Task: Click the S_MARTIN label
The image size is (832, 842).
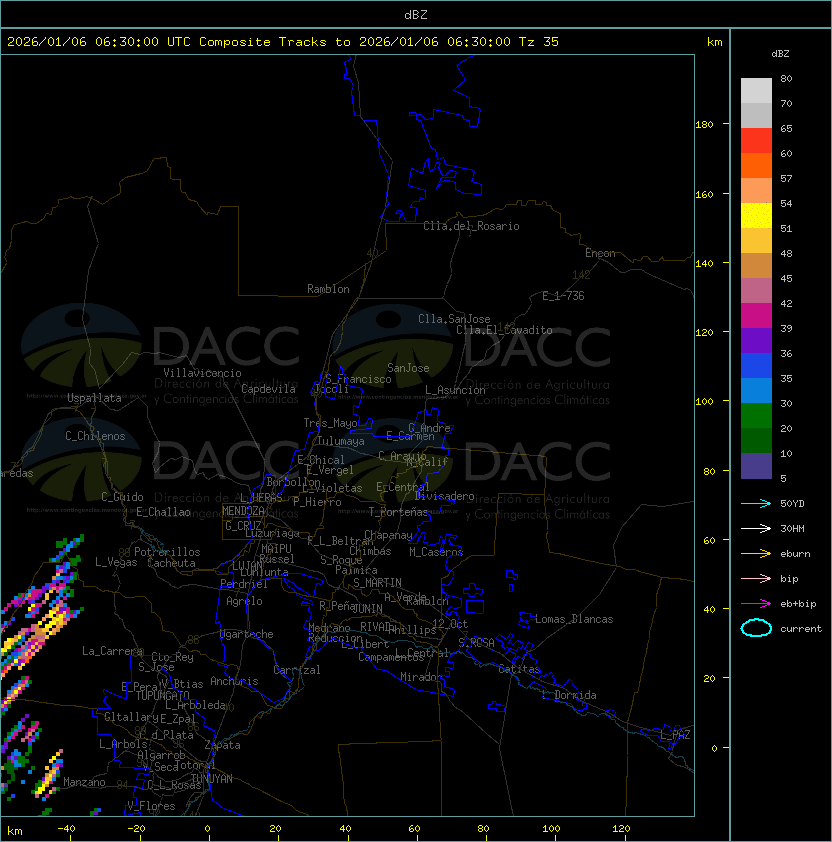Action: [378, 583]
